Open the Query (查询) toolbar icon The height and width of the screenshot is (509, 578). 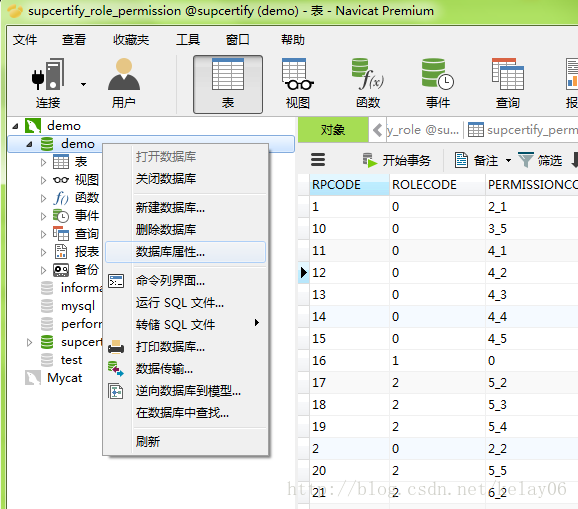[x=508, y=74]
